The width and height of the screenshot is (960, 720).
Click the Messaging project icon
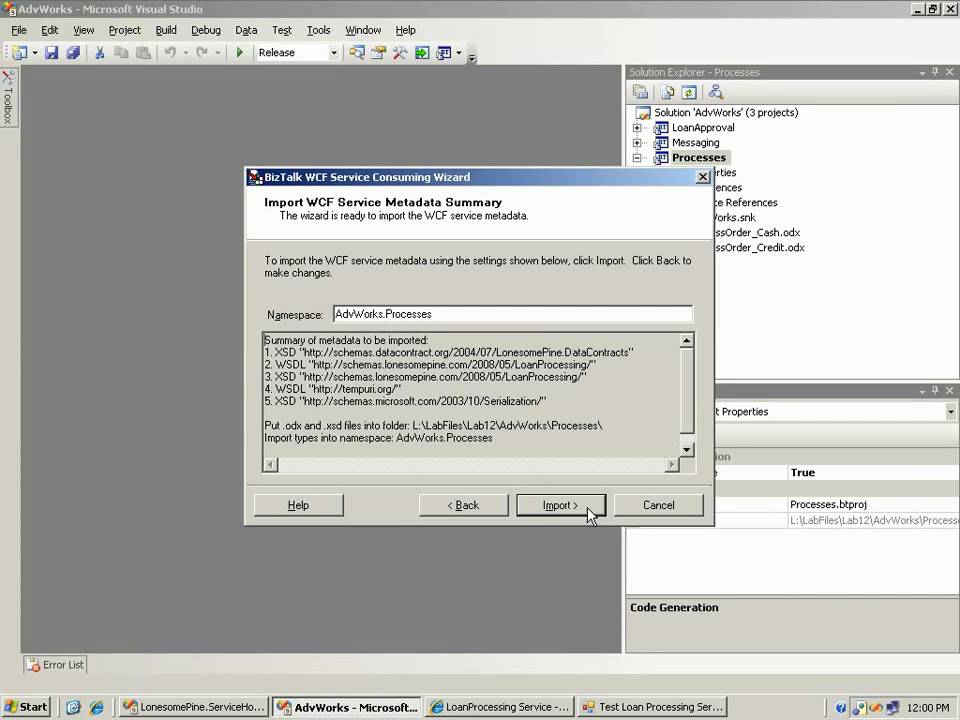661,143
